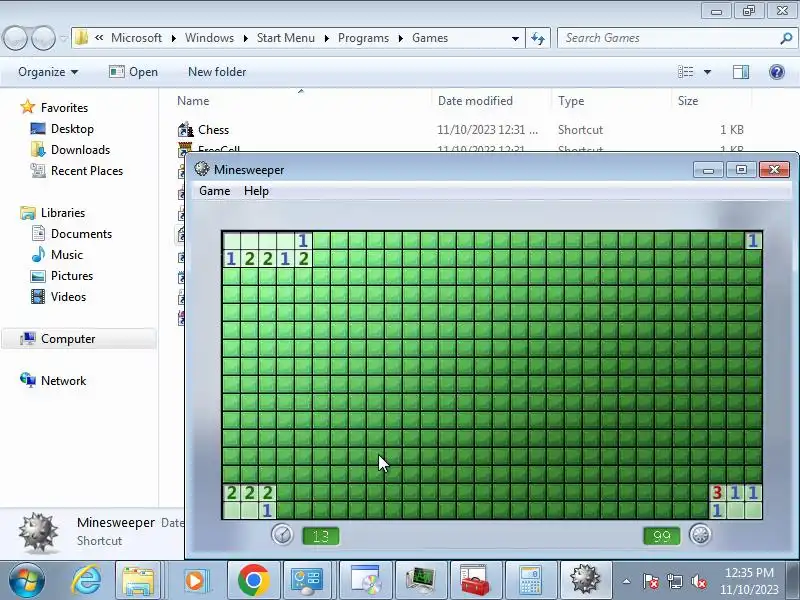The image size is (800, 600).
Task: Launch Internet Explorer from the taskbar
Action: pos(86,581)
